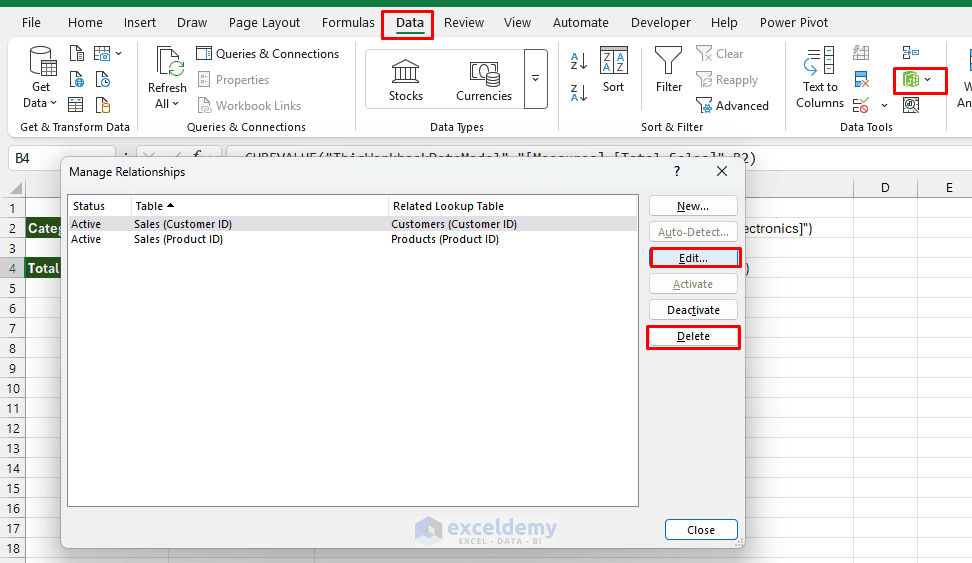Click the Data Validation icon
972x563 pixels.
click(861, 105)
